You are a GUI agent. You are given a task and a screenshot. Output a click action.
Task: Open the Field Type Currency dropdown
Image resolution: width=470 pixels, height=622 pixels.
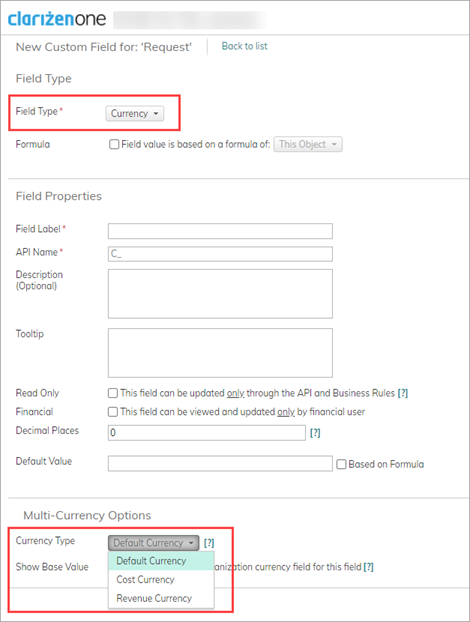(x=135, y=113)
